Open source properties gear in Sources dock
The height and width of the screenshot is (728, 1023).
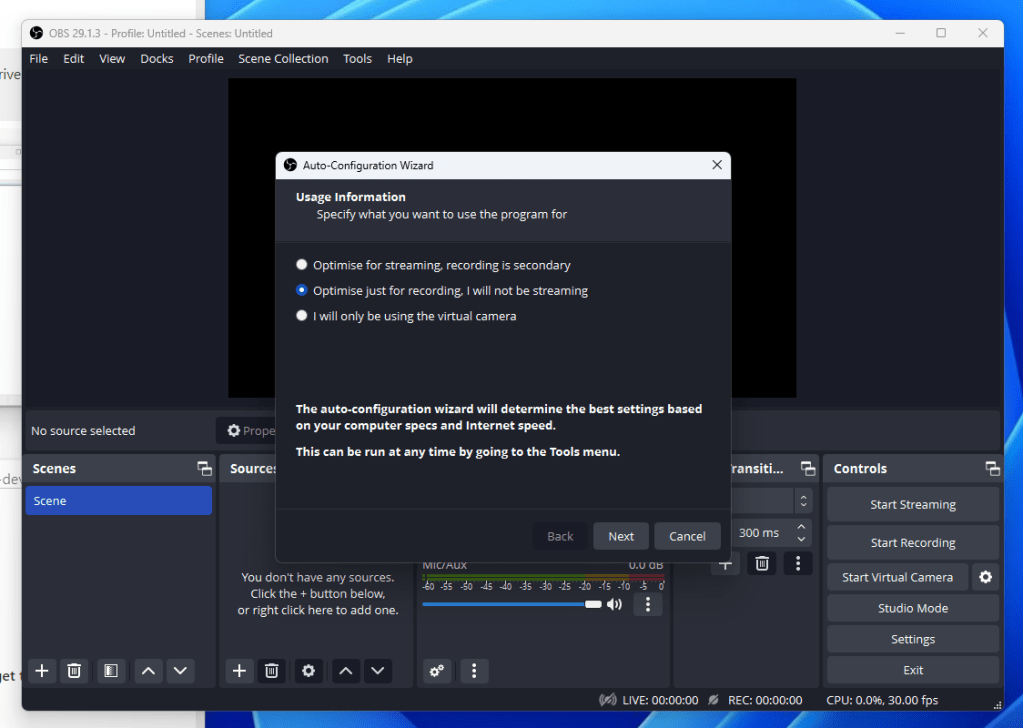point(309,671)
